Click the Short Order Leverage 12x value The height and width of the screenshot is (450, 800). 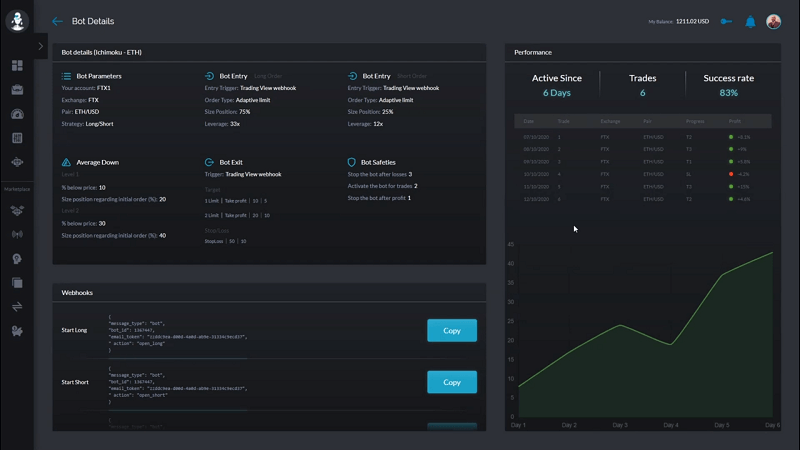(x=378, y=124)
